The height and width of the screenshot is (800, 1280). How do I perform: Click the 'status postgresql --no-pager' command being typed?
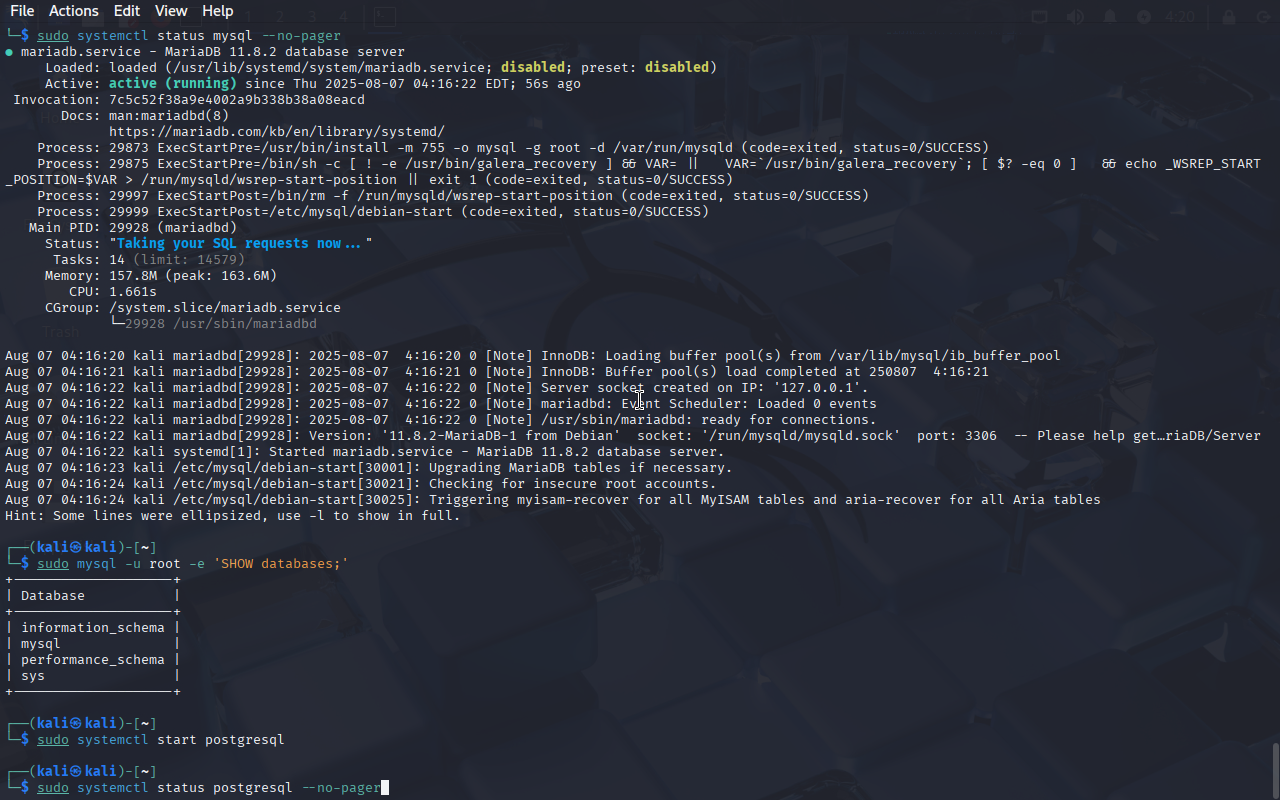tap(269, 788)
